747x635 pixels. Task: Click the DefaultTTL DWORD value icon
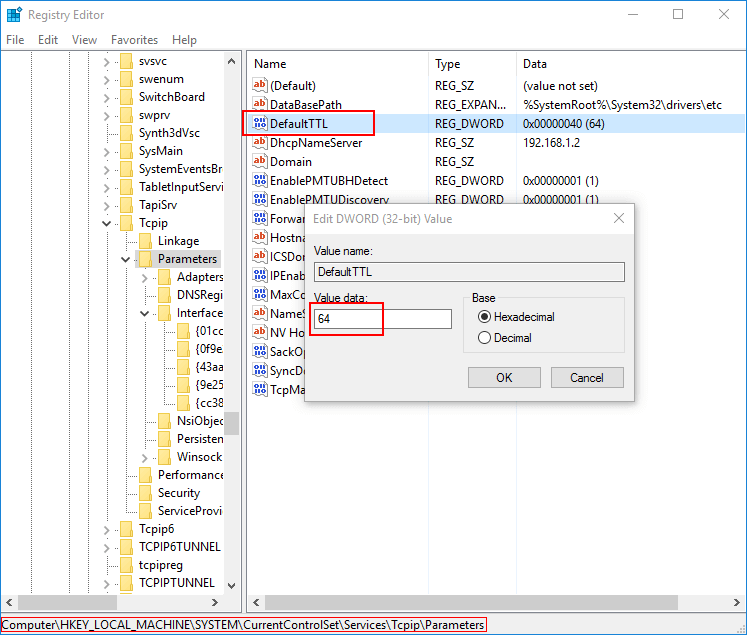tap(260, 123)
